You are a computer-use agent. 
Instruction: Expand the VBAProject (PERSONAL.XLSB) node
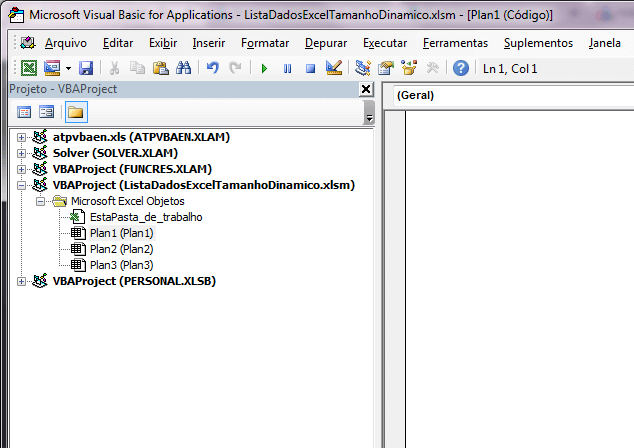click(x=21, y=281)
